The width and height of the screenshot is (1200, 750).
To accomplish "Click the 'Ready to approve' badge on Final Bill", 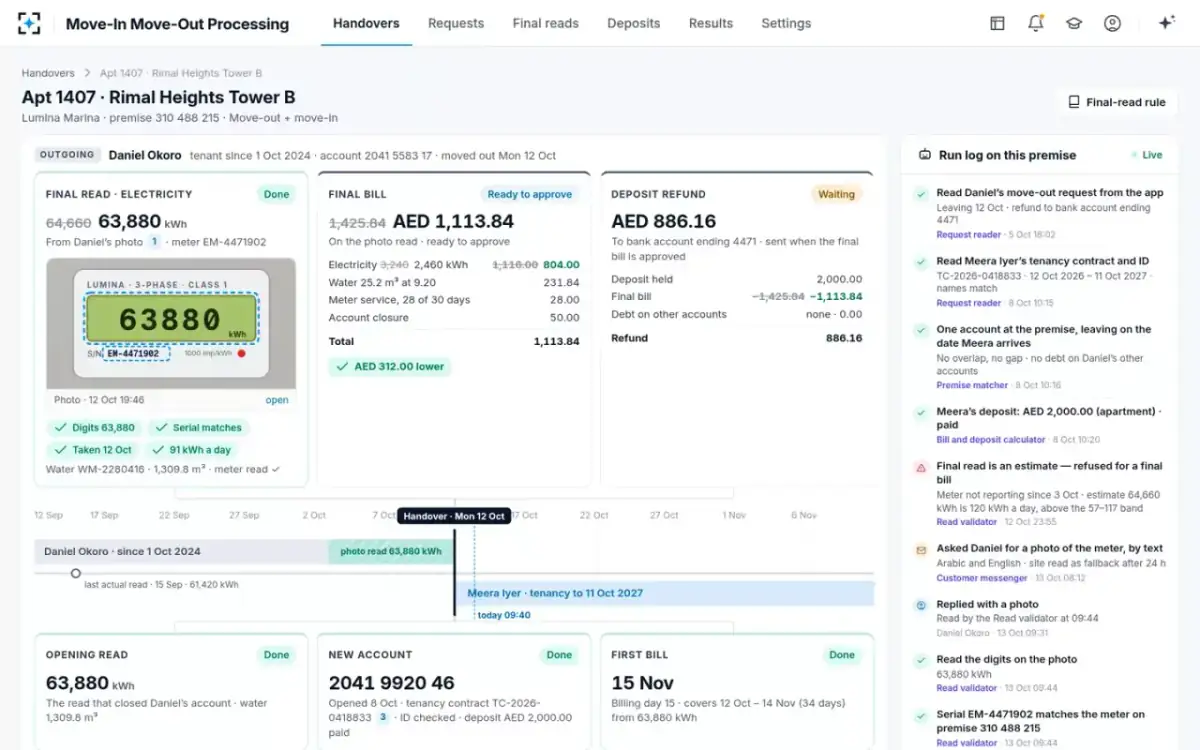I will click(530, 194).
